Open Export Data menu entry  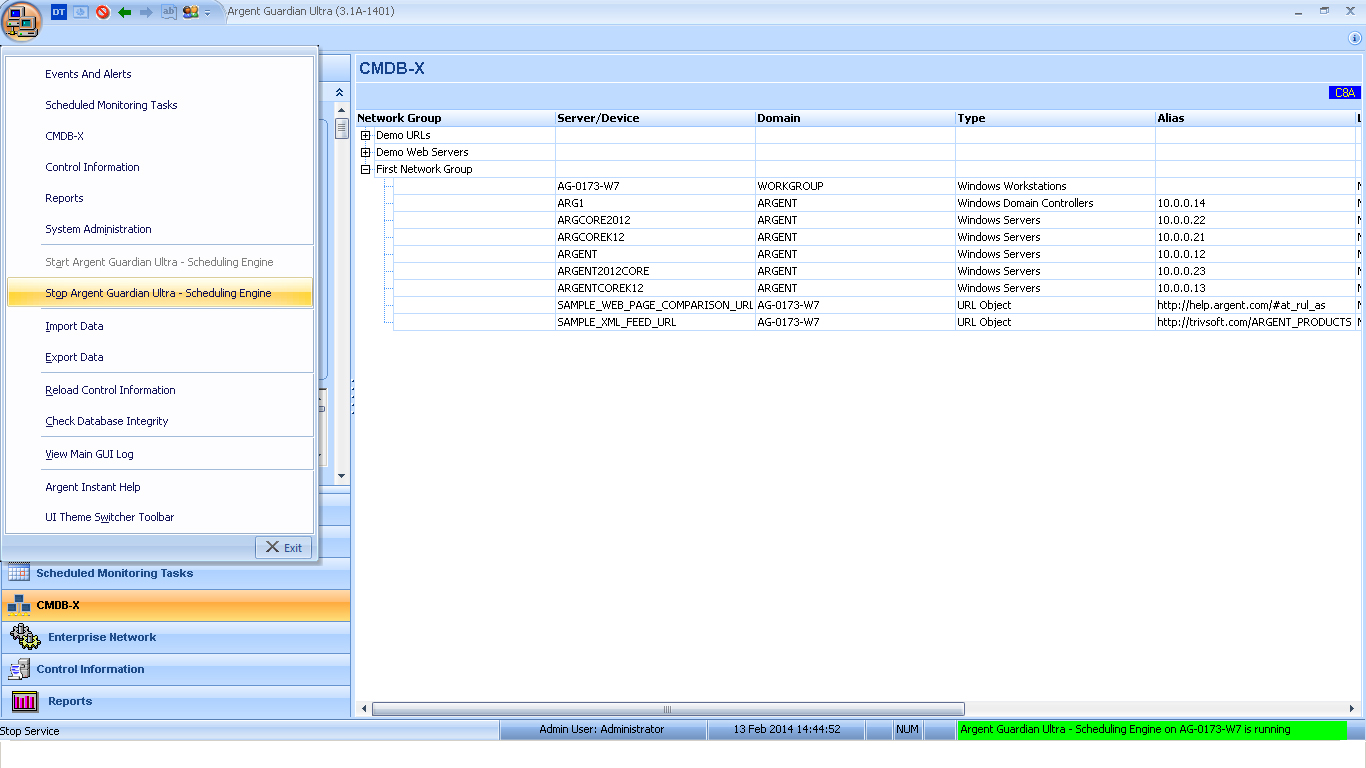point(74,357)
